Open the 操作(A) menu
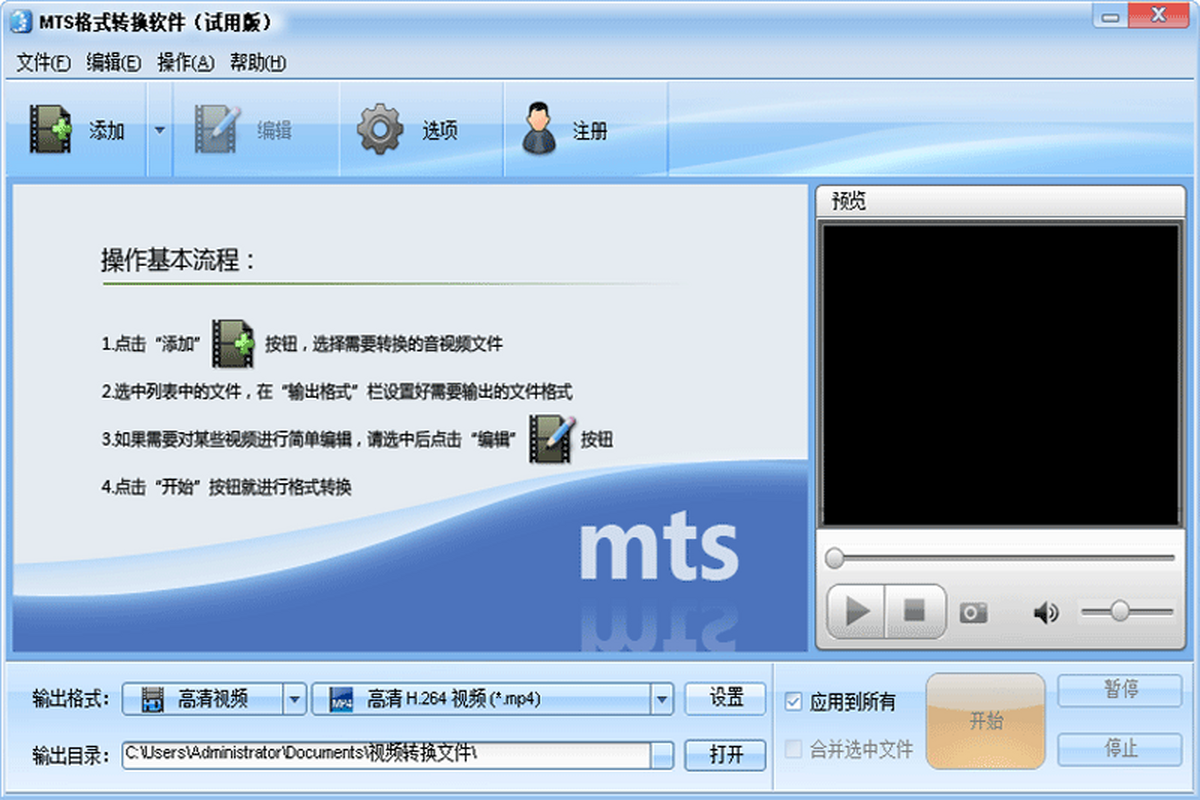The width and height of the screenshot is (1200, 800). pyautogui.click(x=186, y=62)
